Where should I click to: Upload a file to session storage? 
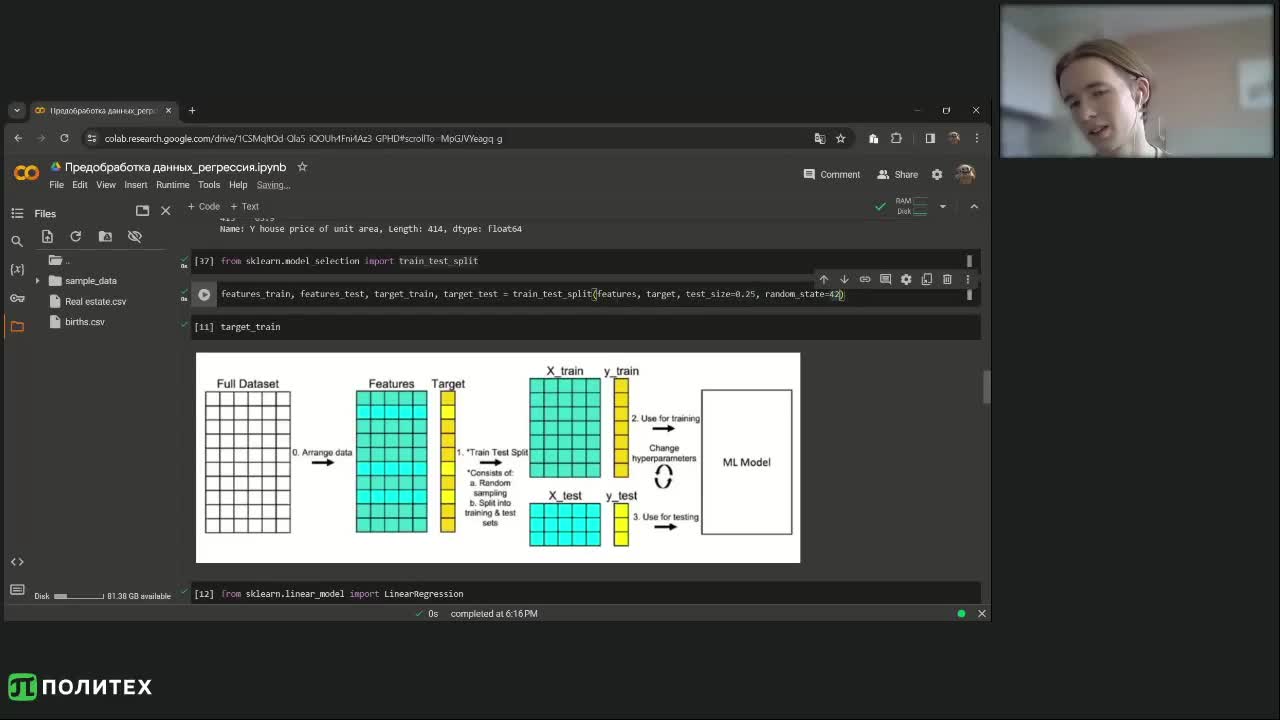pyautogui.click(x=47, y=236)
